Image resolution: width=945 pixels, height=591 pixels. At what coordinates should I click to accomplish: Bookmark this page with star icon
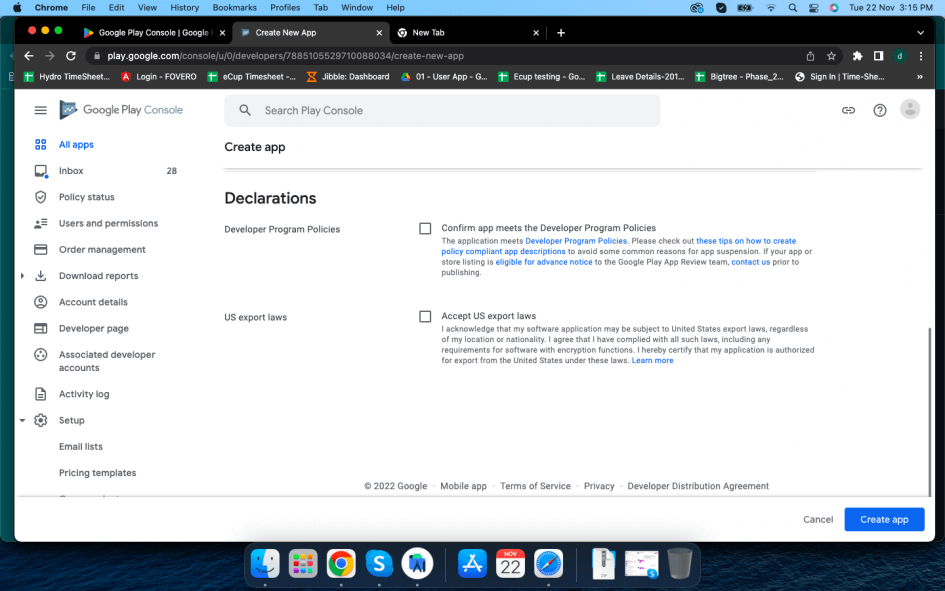[x=831, y=56]
